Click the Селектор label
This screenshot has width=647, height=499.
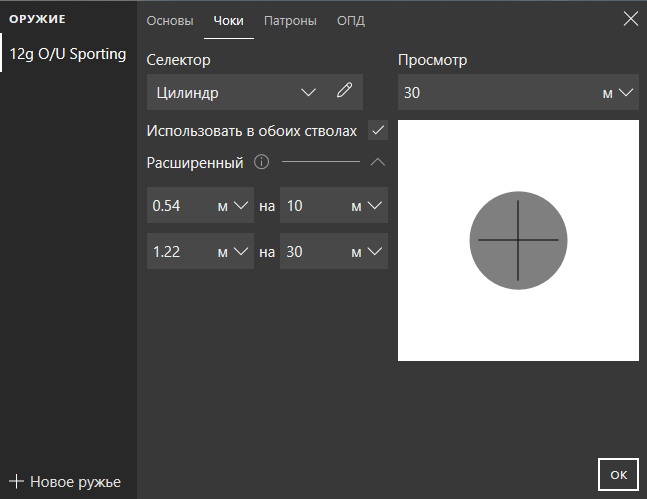click(x=178, y=60)
